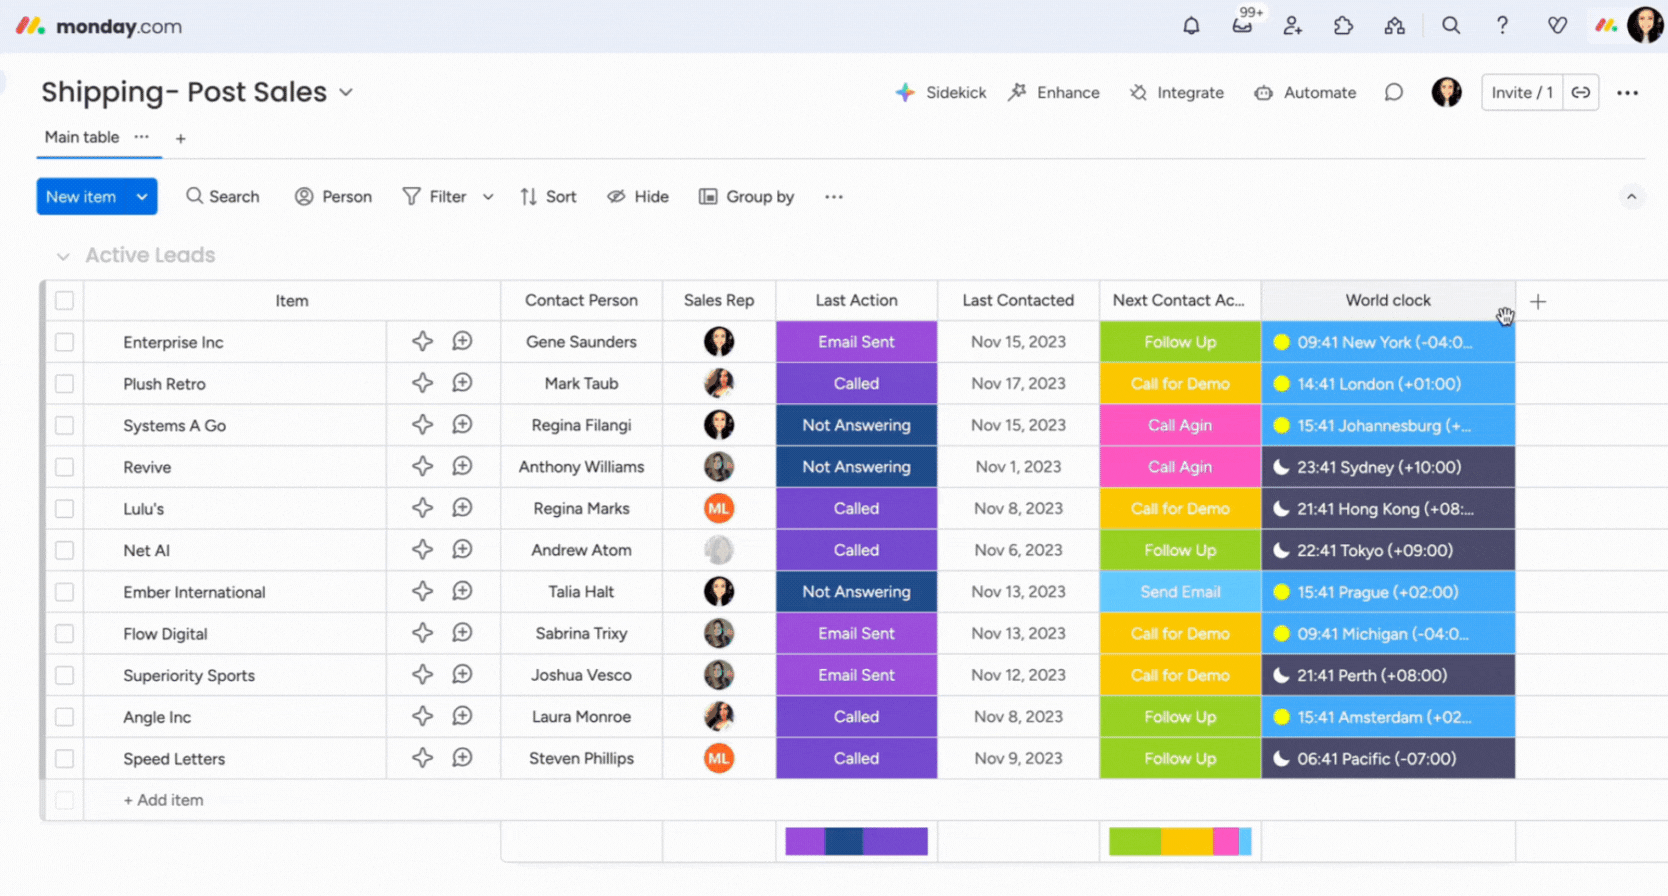Open the board discussion speech bubble
Viewport: 1668px width, 896px height.
pyautogui.click(x=1393, y=92)
